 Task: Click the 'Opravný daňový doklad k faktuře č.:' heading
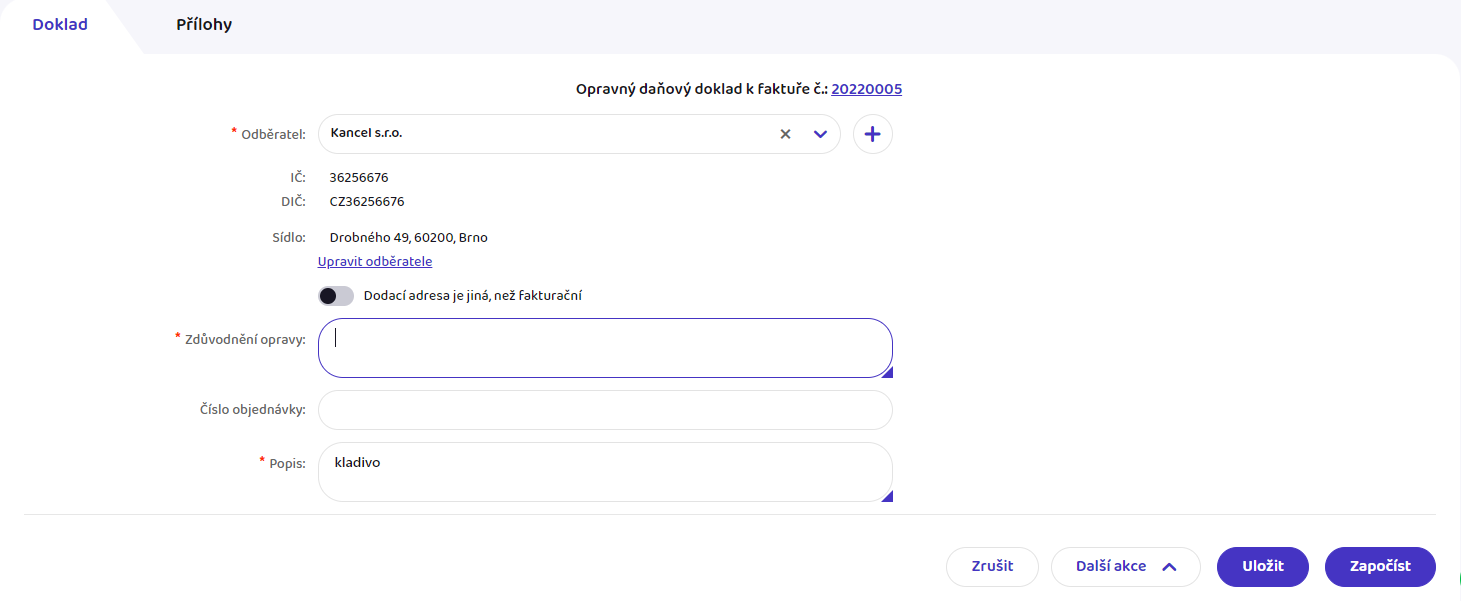(701, 89)
